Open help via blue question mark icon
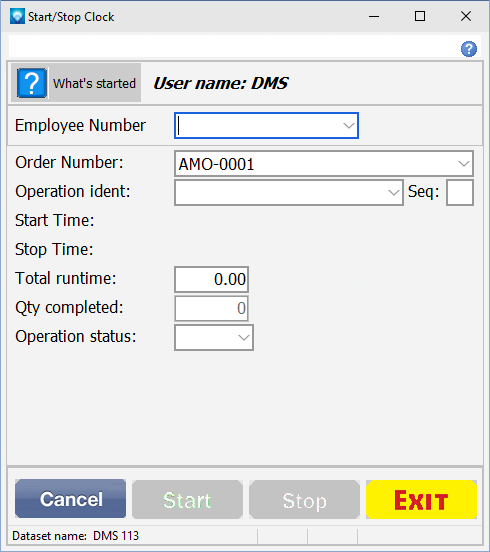 (469, 49)
